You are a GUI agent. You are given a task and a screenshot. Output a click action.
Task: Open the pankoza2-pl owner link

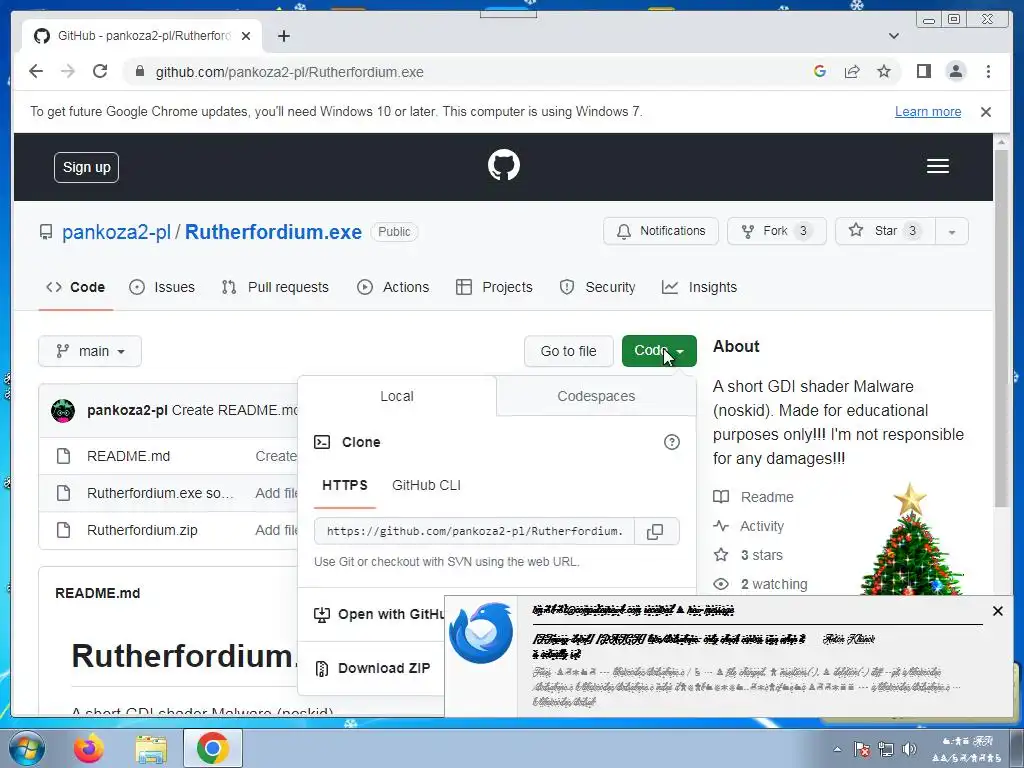[116, 232]
